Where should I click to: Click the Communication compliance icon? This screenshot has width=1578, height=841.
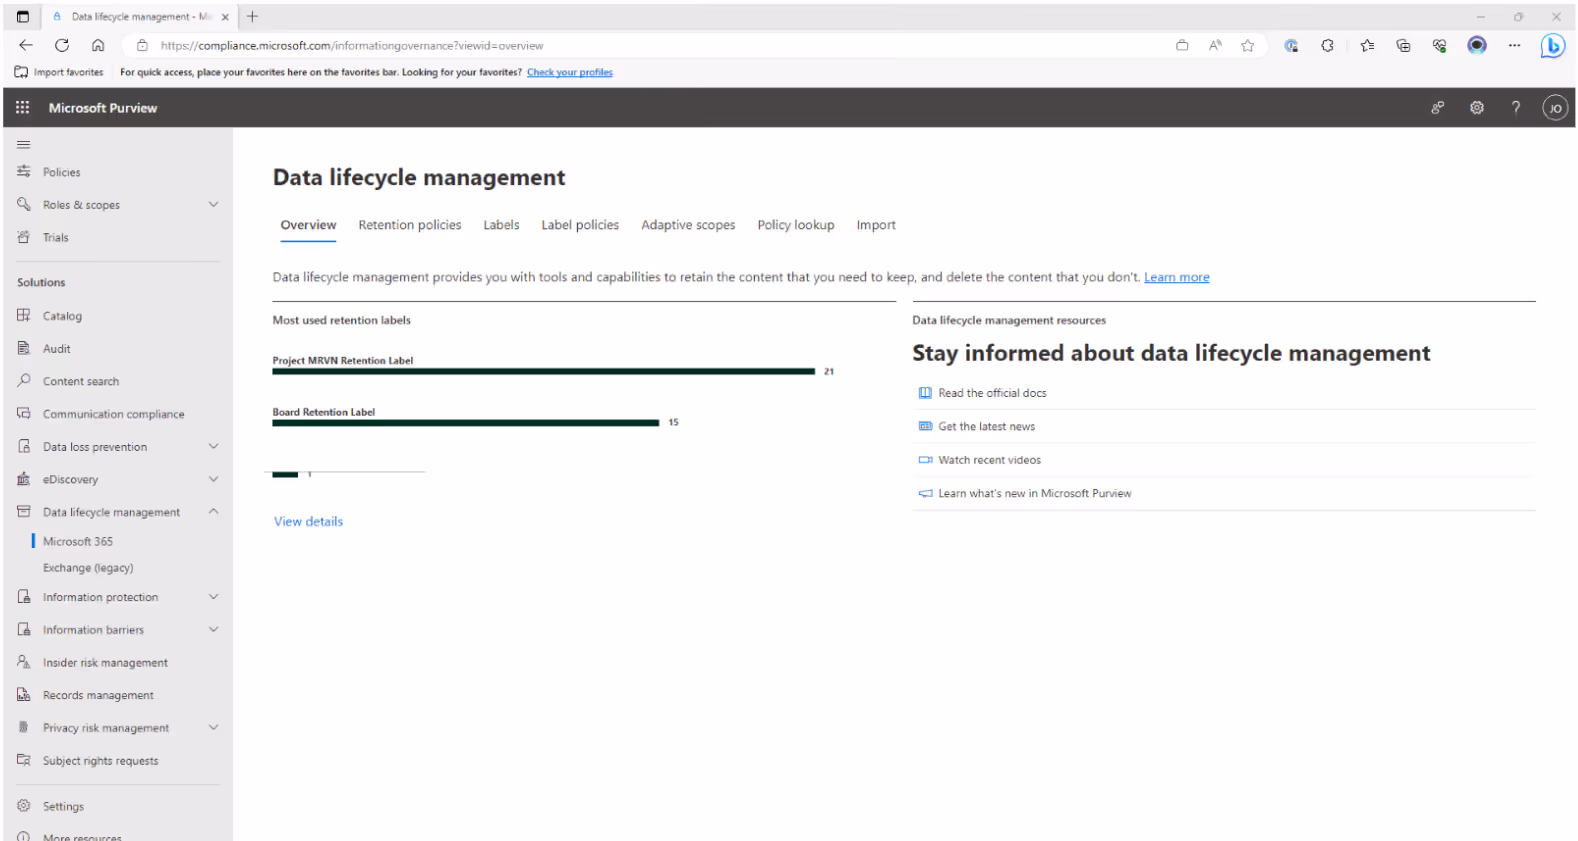click(24, 413)
